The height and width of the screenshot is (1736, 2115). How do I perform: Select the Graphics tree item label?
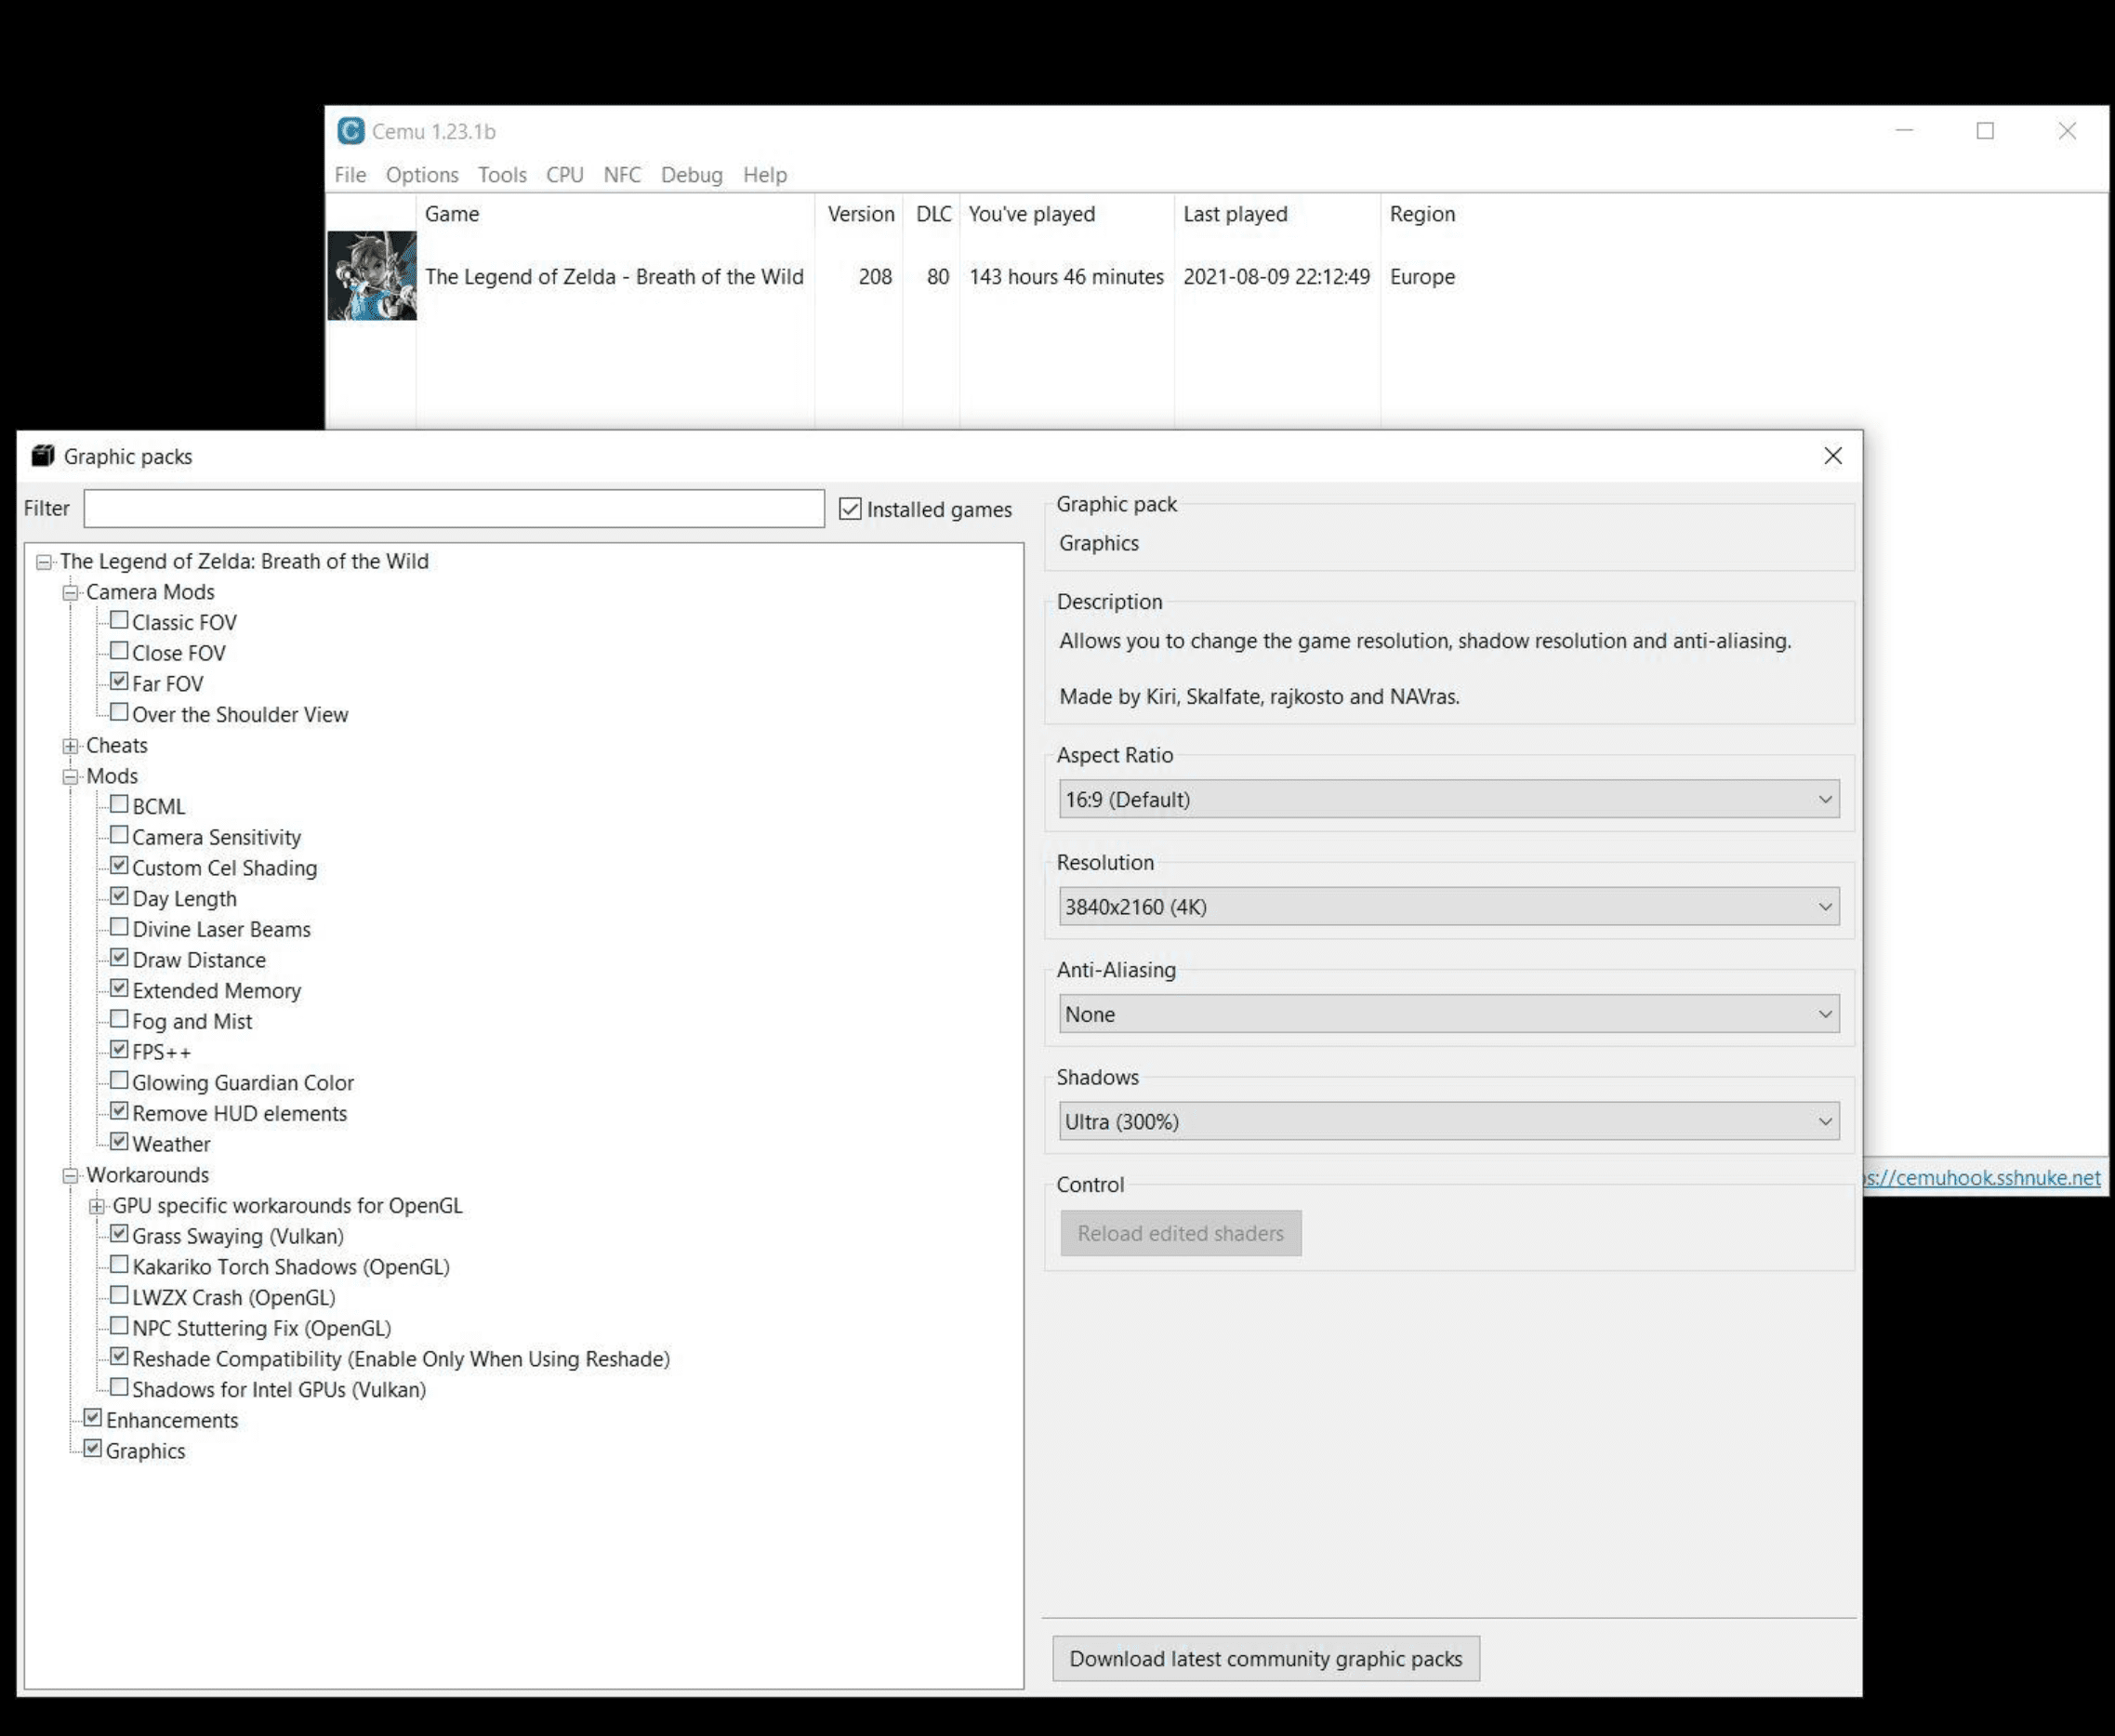(x=146, y=1451)
